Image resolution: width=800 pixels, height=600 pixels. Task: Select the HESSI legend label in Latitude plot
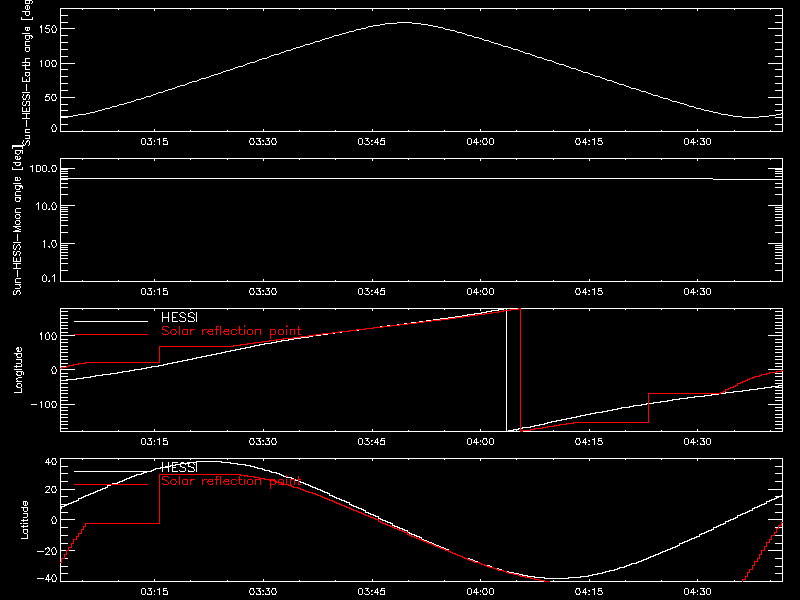[x=180, y=467]
